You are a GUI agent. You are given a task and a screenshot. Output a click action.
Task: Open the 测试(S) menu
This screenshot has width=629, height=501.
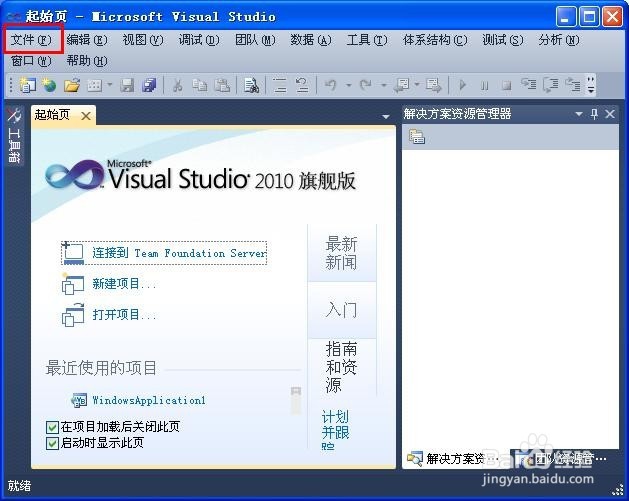[x=503, y=40]
